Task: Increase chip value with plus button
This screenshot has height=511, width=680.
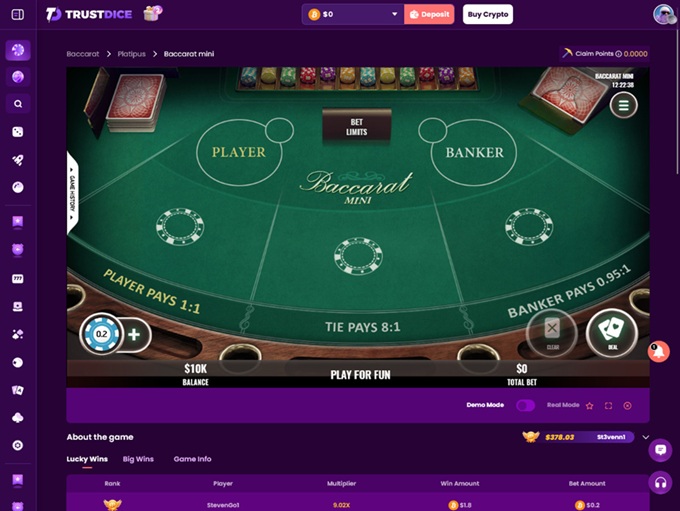Action: pyautogui.click(x=134, y=334)
